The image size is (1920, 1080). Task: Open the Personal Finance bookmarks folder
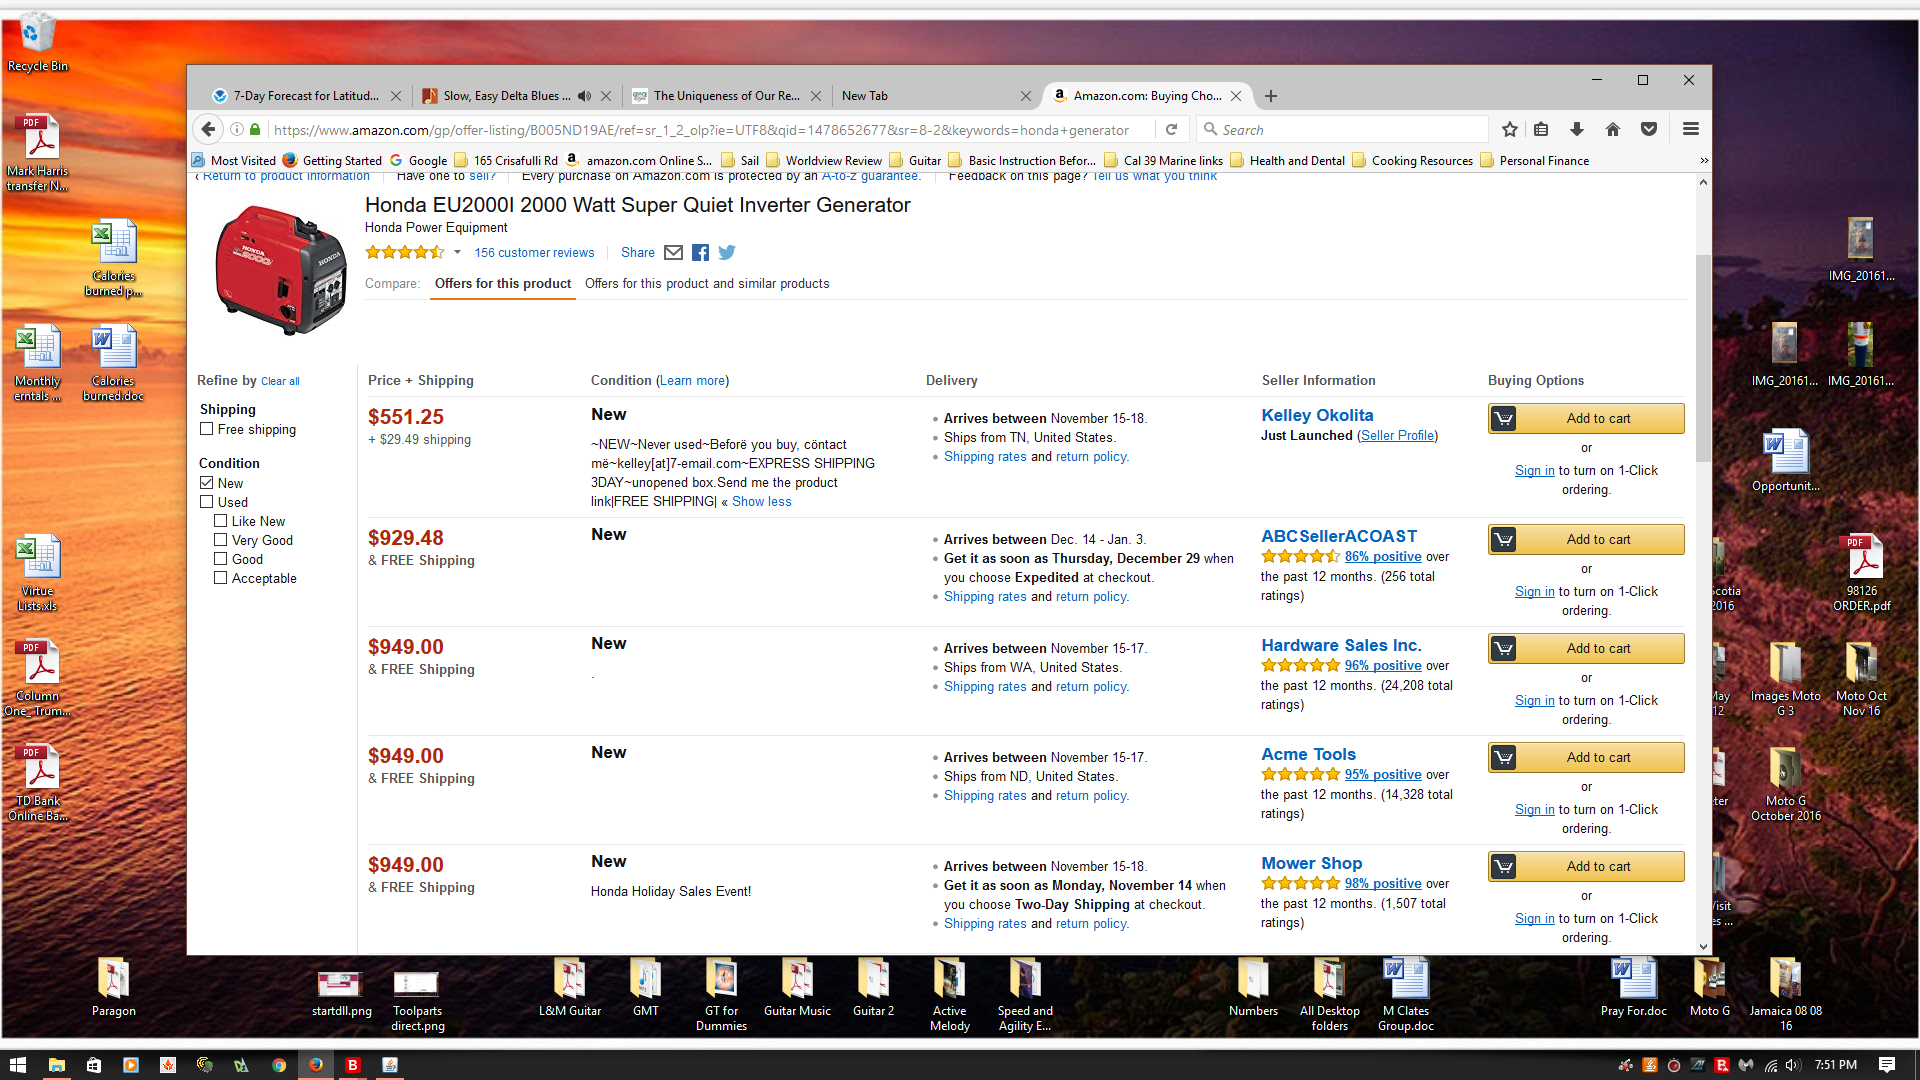(x=1534, y=161)
